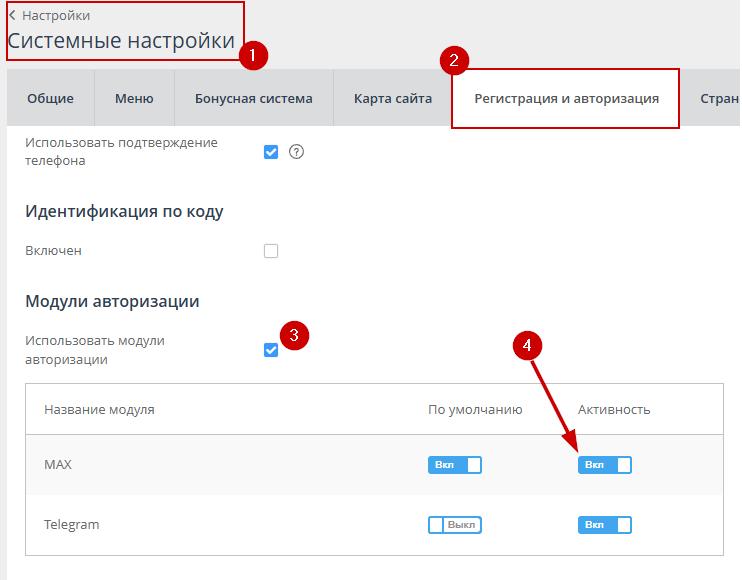Go back to Настройки via chevron link
Viewport: 742px width, 580px height.
pyautogui.click(x=50, y=16)
